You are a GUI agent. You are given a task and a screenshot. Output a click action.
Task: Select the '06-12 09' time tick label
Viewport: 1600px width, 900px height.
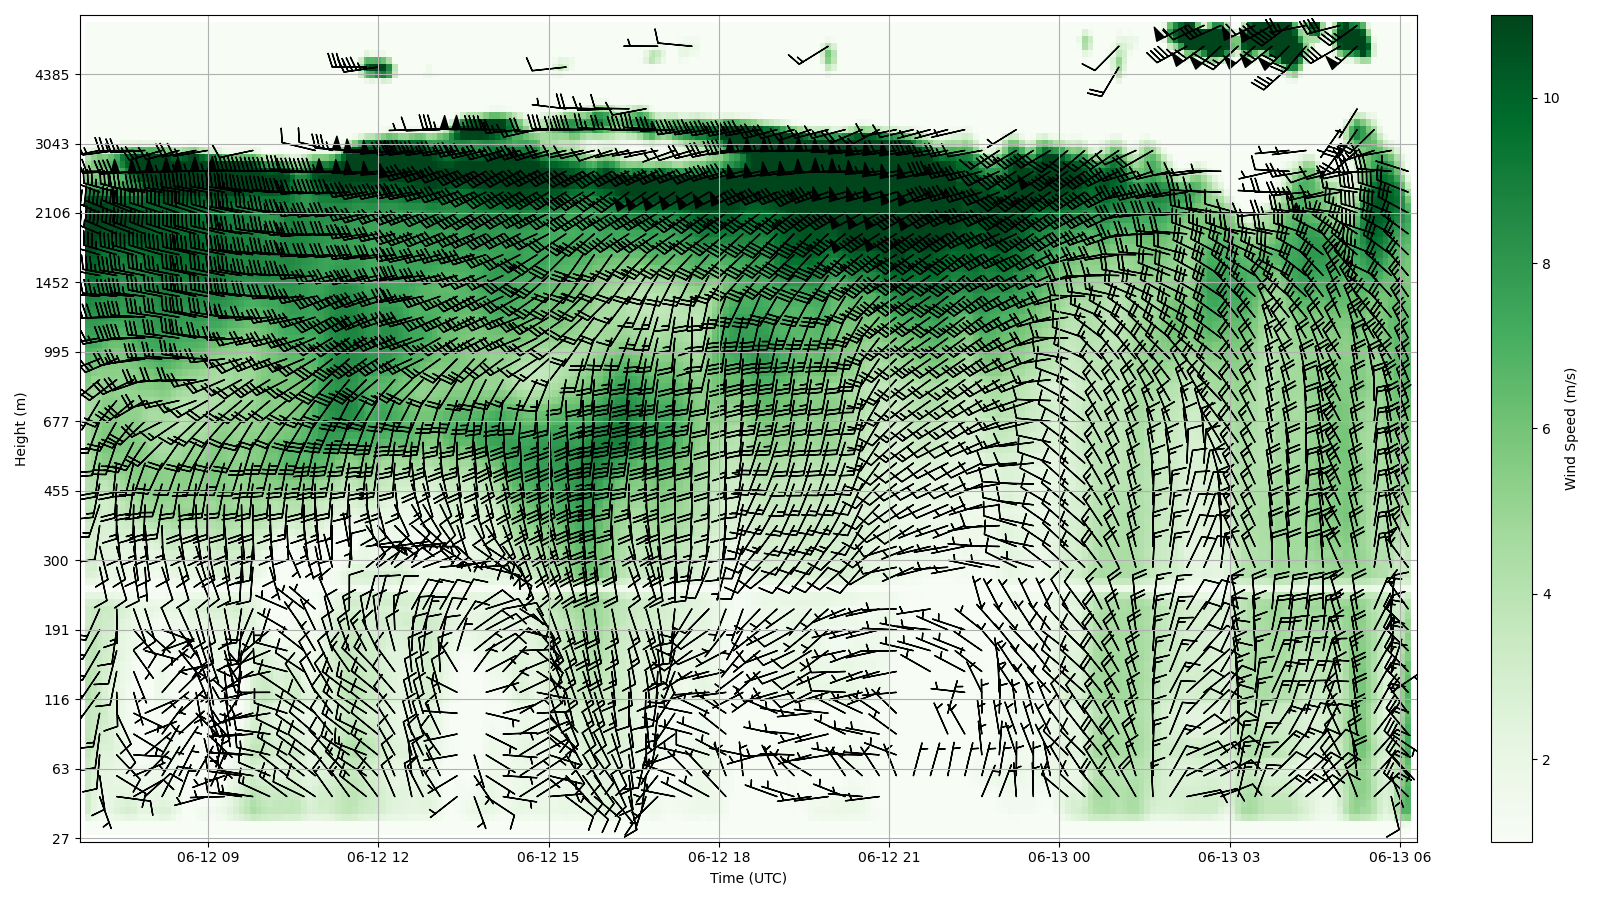coord(208,857)
